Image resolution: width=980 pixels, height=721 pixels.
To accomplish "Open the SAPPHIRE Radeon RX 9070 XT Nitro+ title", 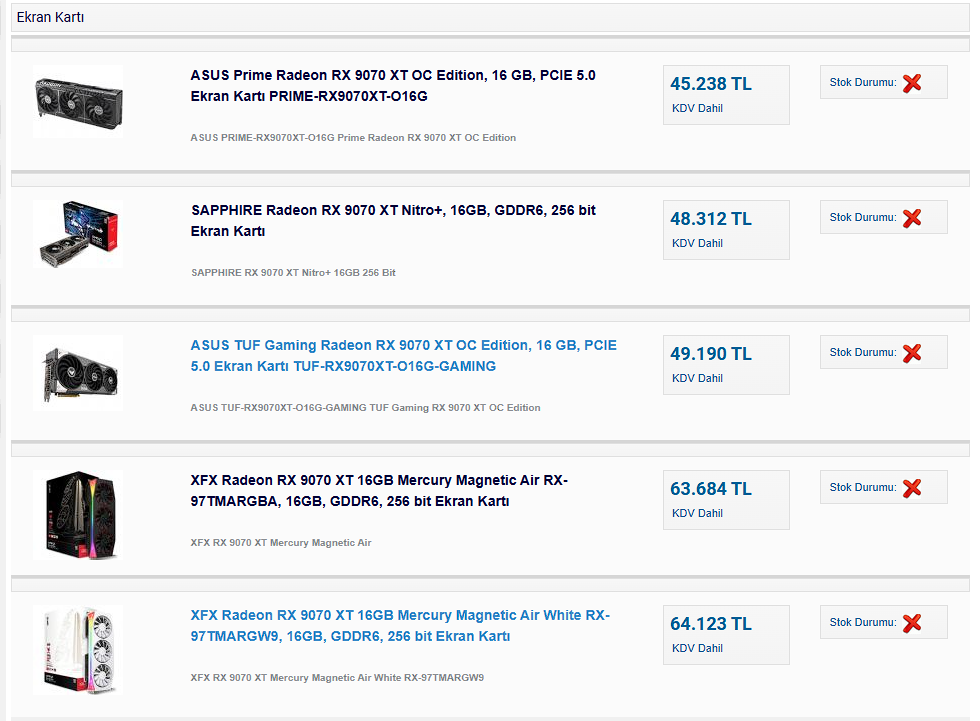I will 393,221.
